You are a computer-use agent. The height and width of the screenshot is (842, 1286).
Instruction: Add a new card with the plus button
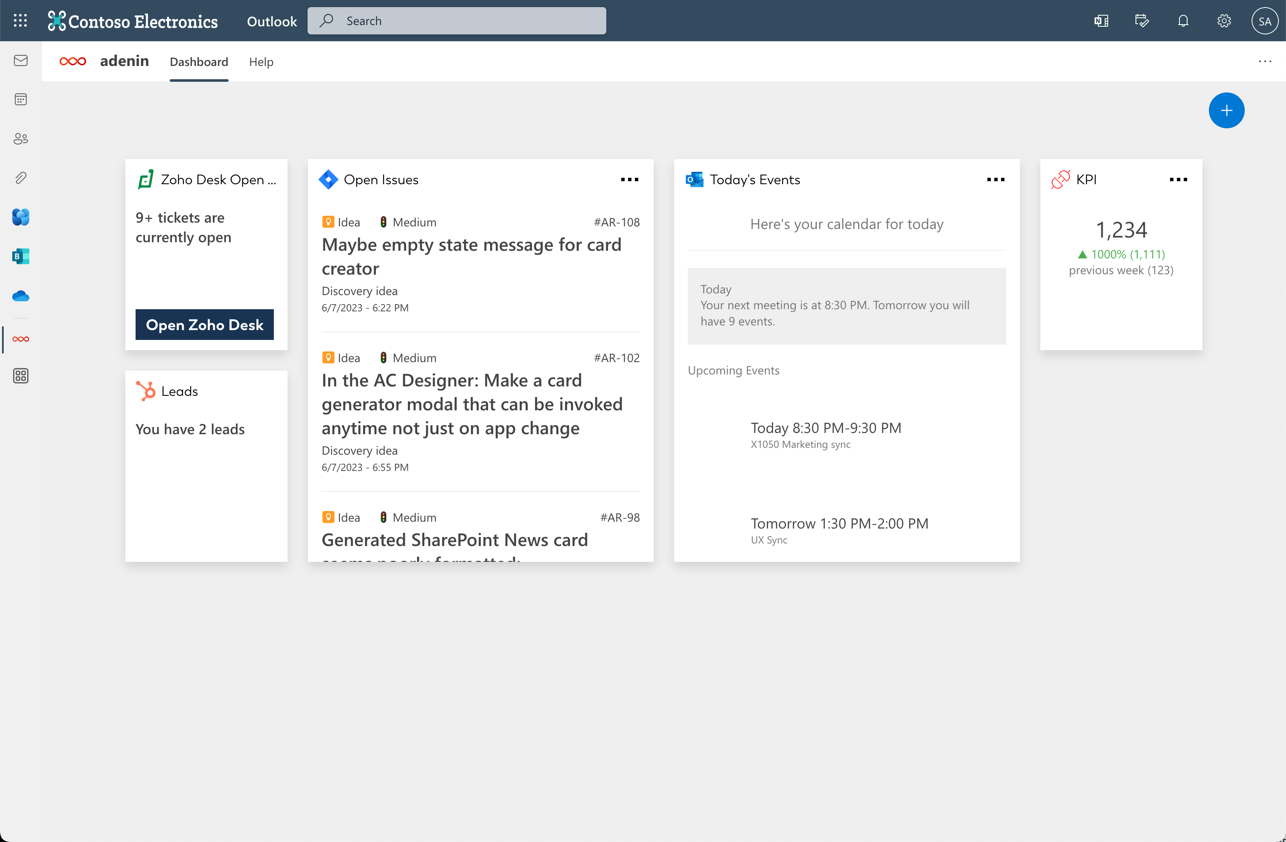(1227, 110)
